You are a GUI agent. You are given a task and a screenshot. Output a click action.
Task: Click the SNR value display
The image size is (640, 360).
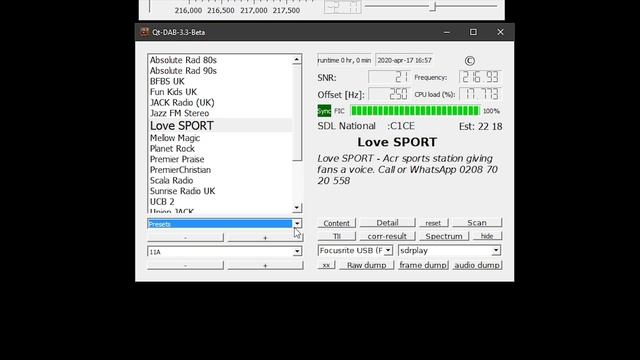pos(389,77)
